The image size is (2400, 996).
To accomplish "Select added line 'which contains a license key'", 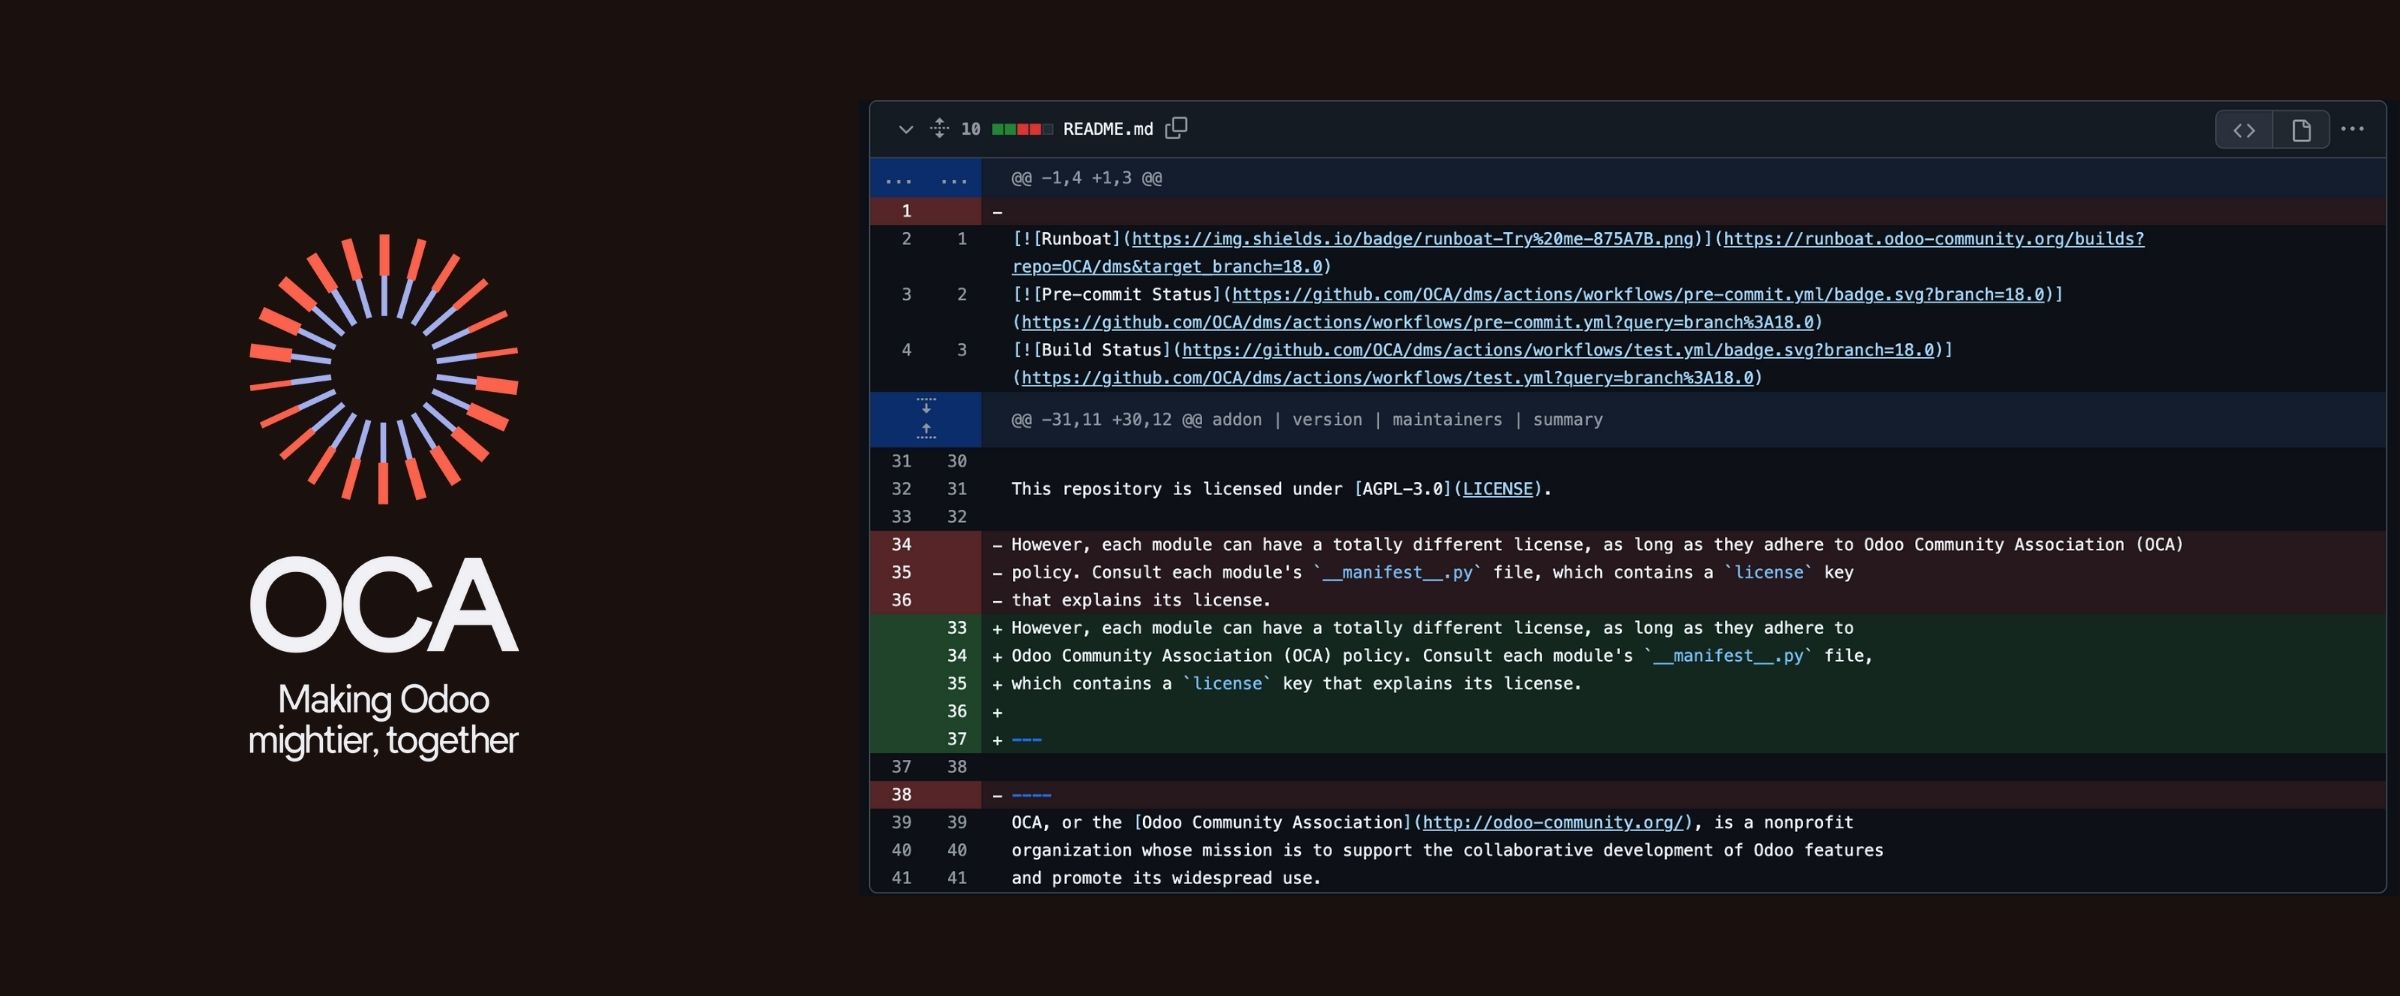I will [1296, 684].
